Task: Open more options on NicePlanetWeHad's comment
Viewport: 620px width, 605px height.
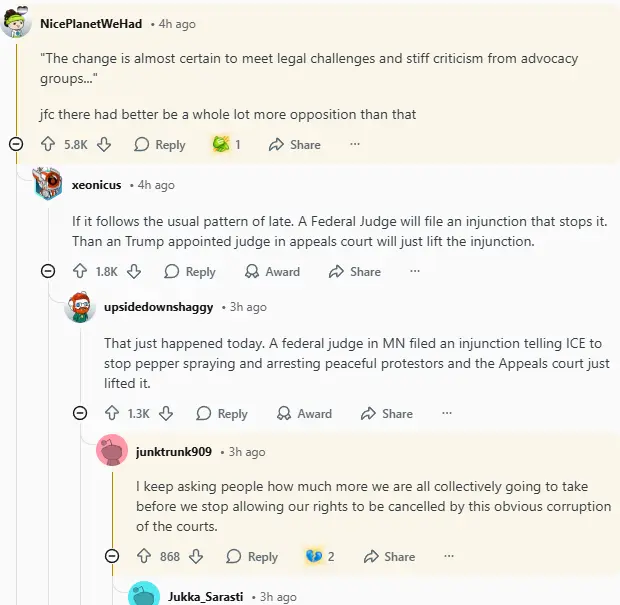Action: click(x=355, y=144)
